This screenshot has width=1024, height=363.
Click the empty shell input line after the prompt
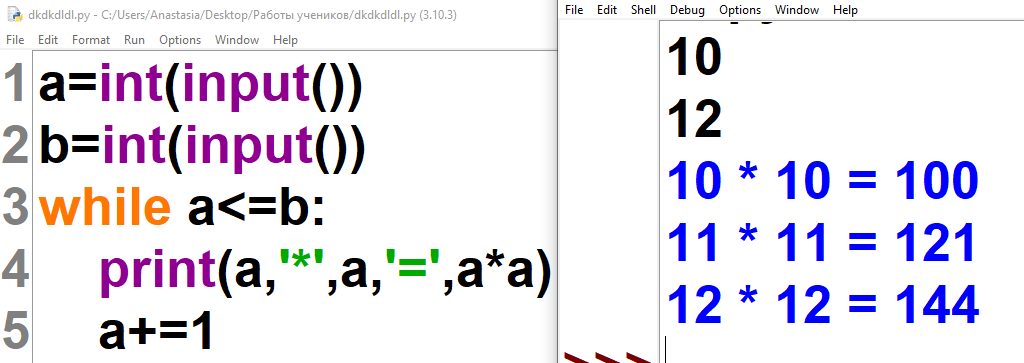(x=842, y=349)
